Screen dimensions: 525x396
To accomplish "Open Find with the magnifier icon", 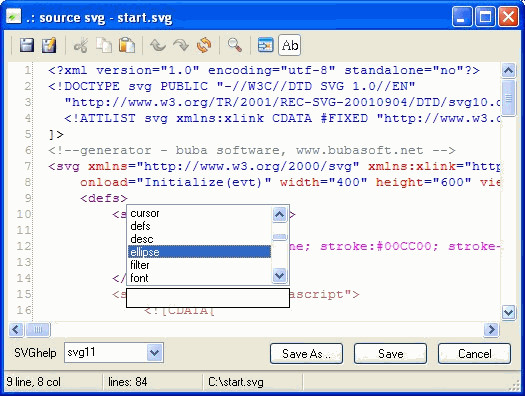I will click(x=234, y=45).
